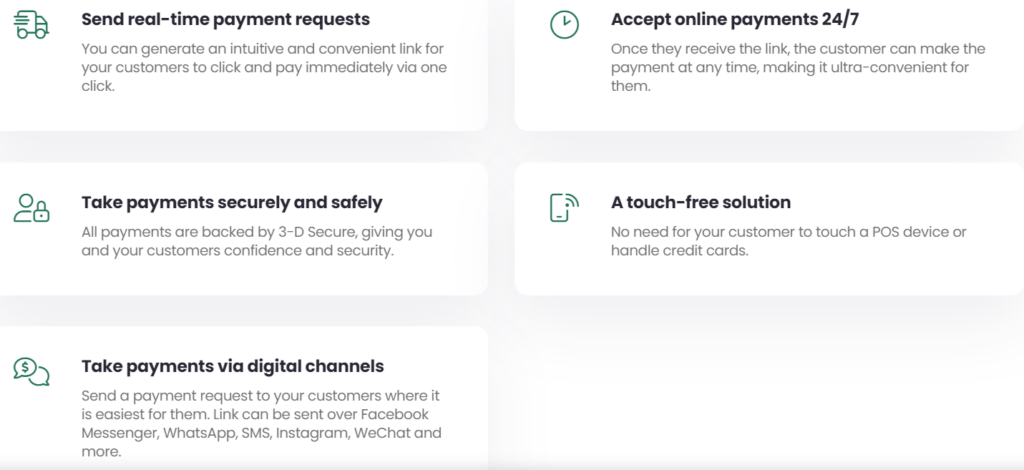Click the "A touch-free solution" heading
This screenshot has height=470, width=1024.
pos(700,203)
